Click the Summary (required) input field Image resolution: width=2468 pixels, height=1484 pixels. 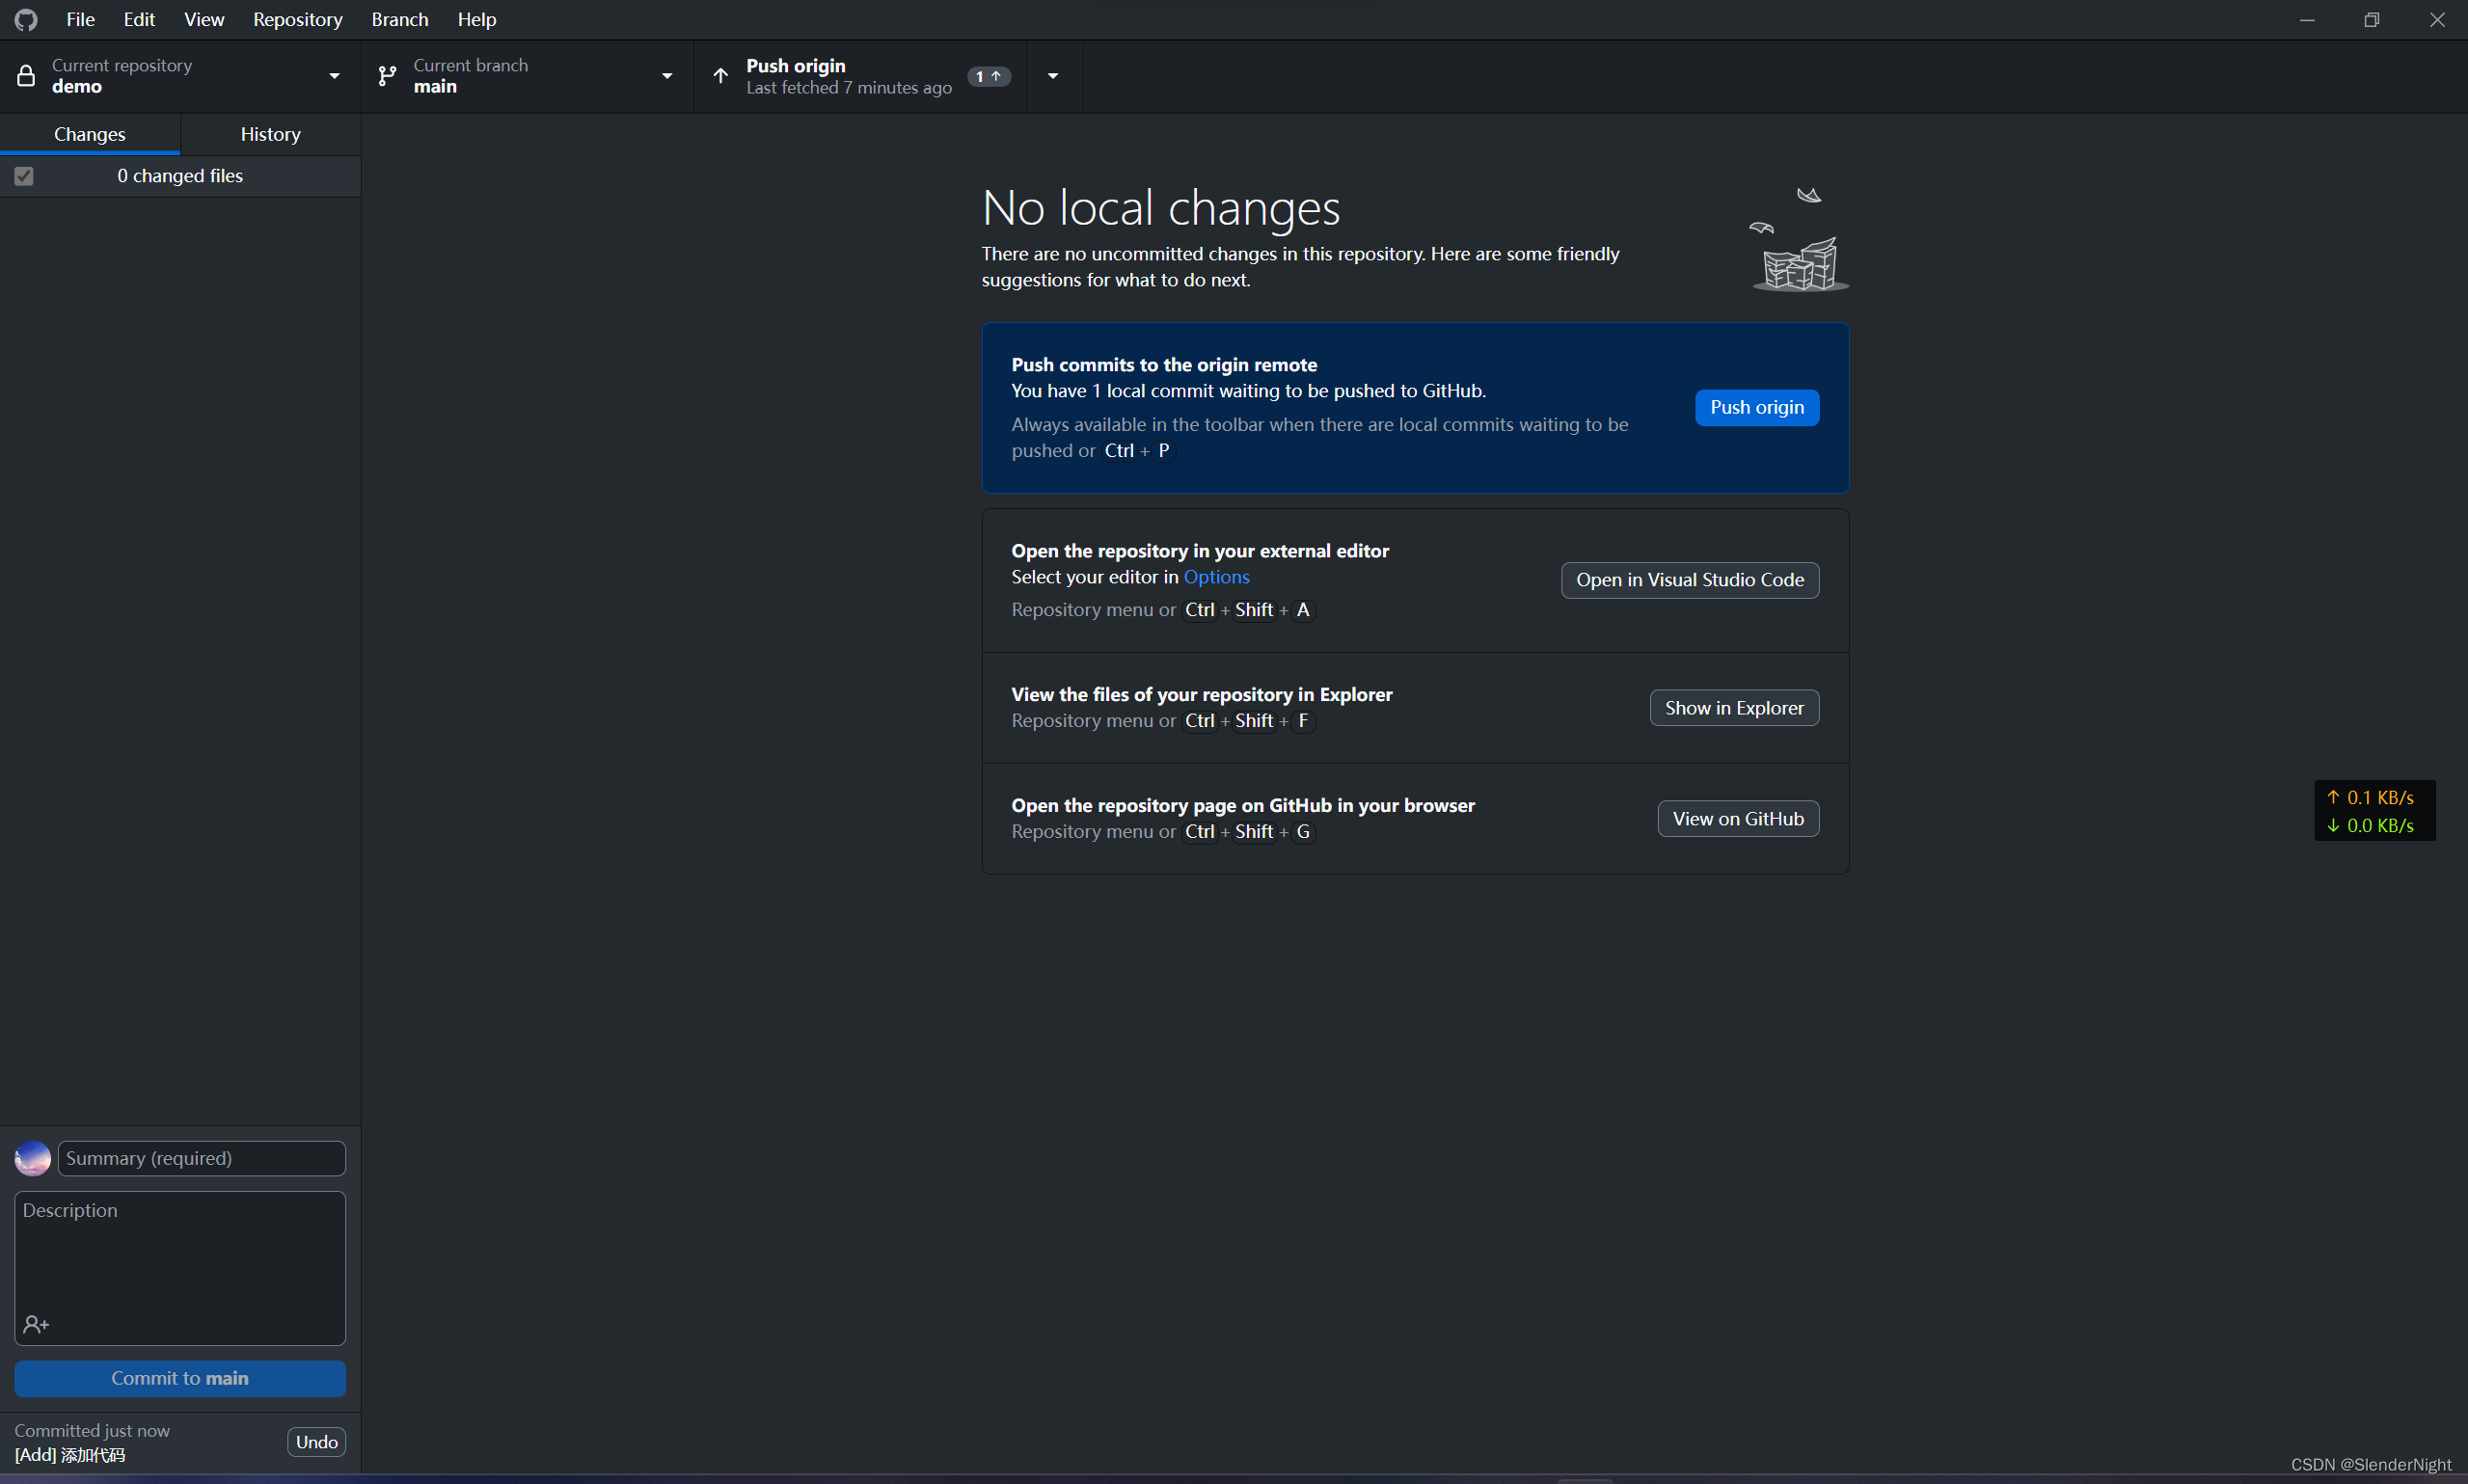click(x=201, y=1158)
